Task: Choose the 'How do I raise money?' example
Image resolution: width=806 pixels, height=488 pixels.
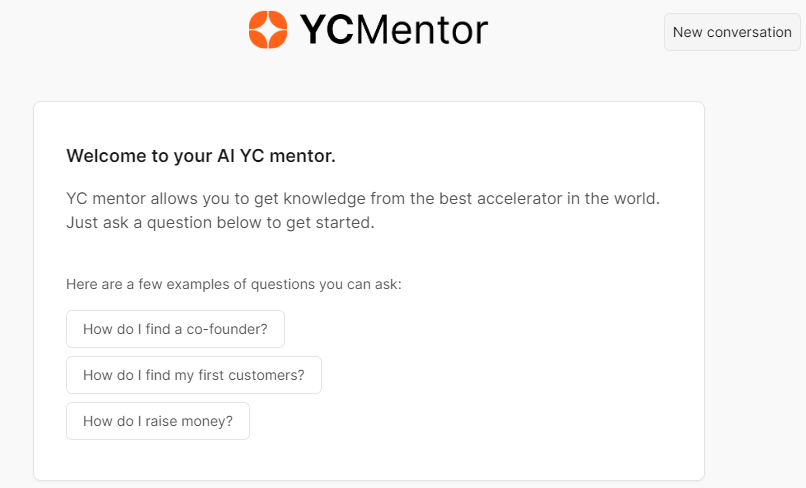Action: pos(158,421)
